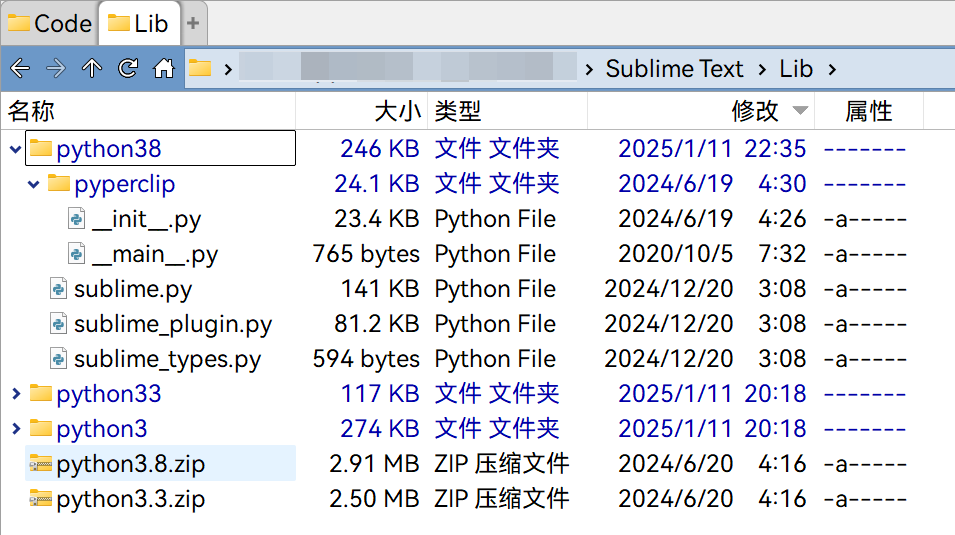Click the folder icon in address bar
Screen dimensions: 955x535
tap(200, 68)
